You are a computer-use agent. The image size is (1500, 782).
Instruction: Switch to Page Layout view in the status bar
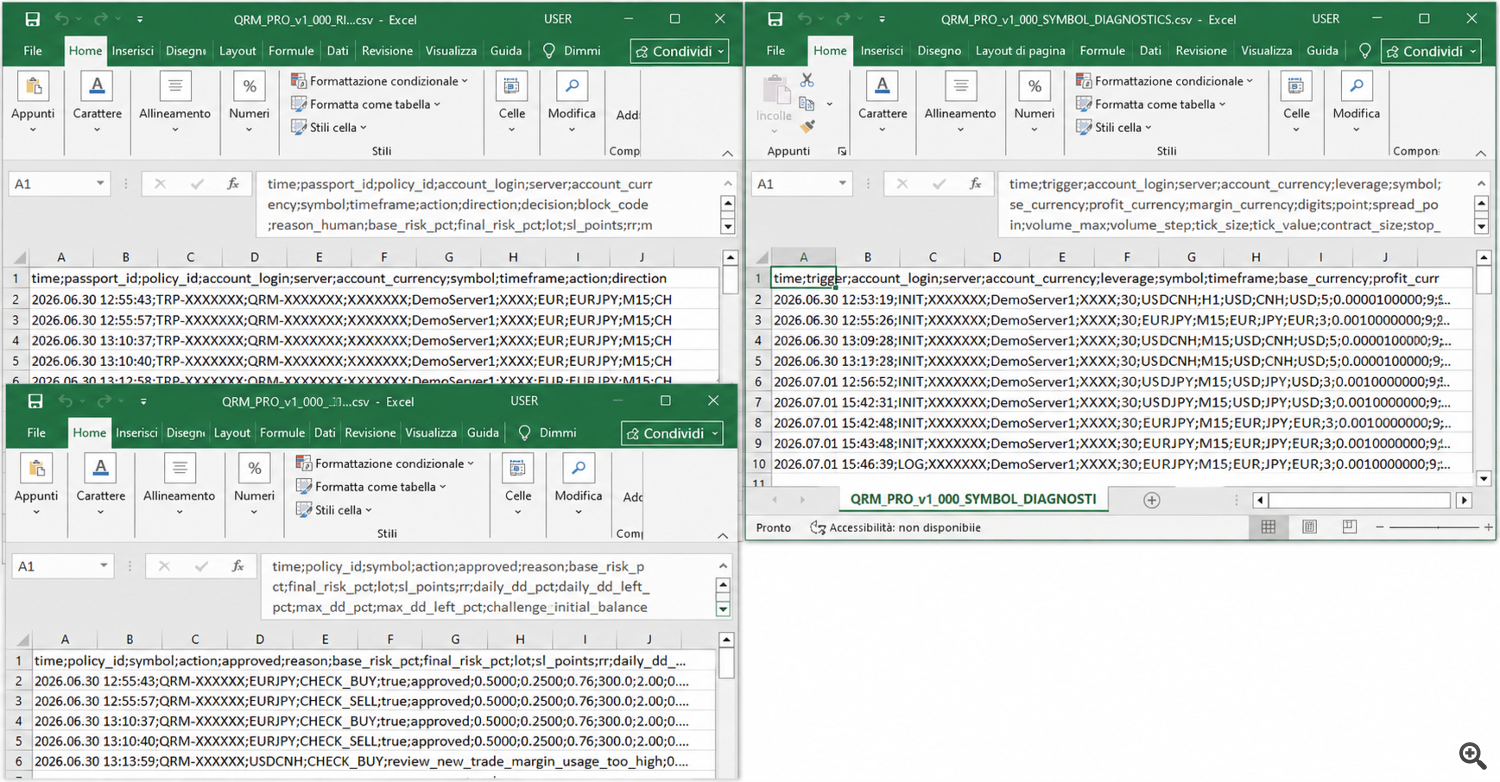[1309, 527]
